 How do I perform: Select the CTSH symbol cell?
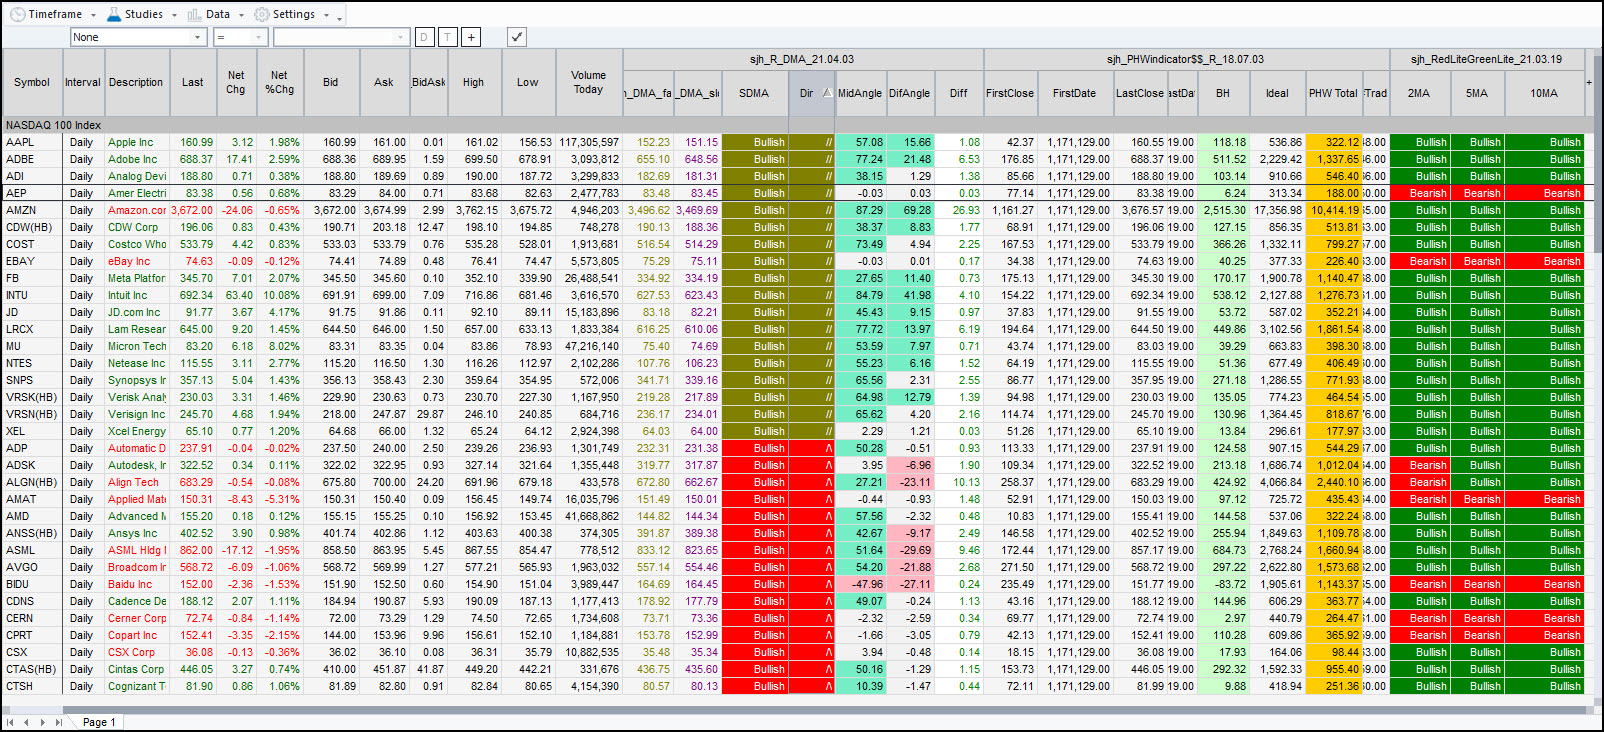(x=32, y=686)
